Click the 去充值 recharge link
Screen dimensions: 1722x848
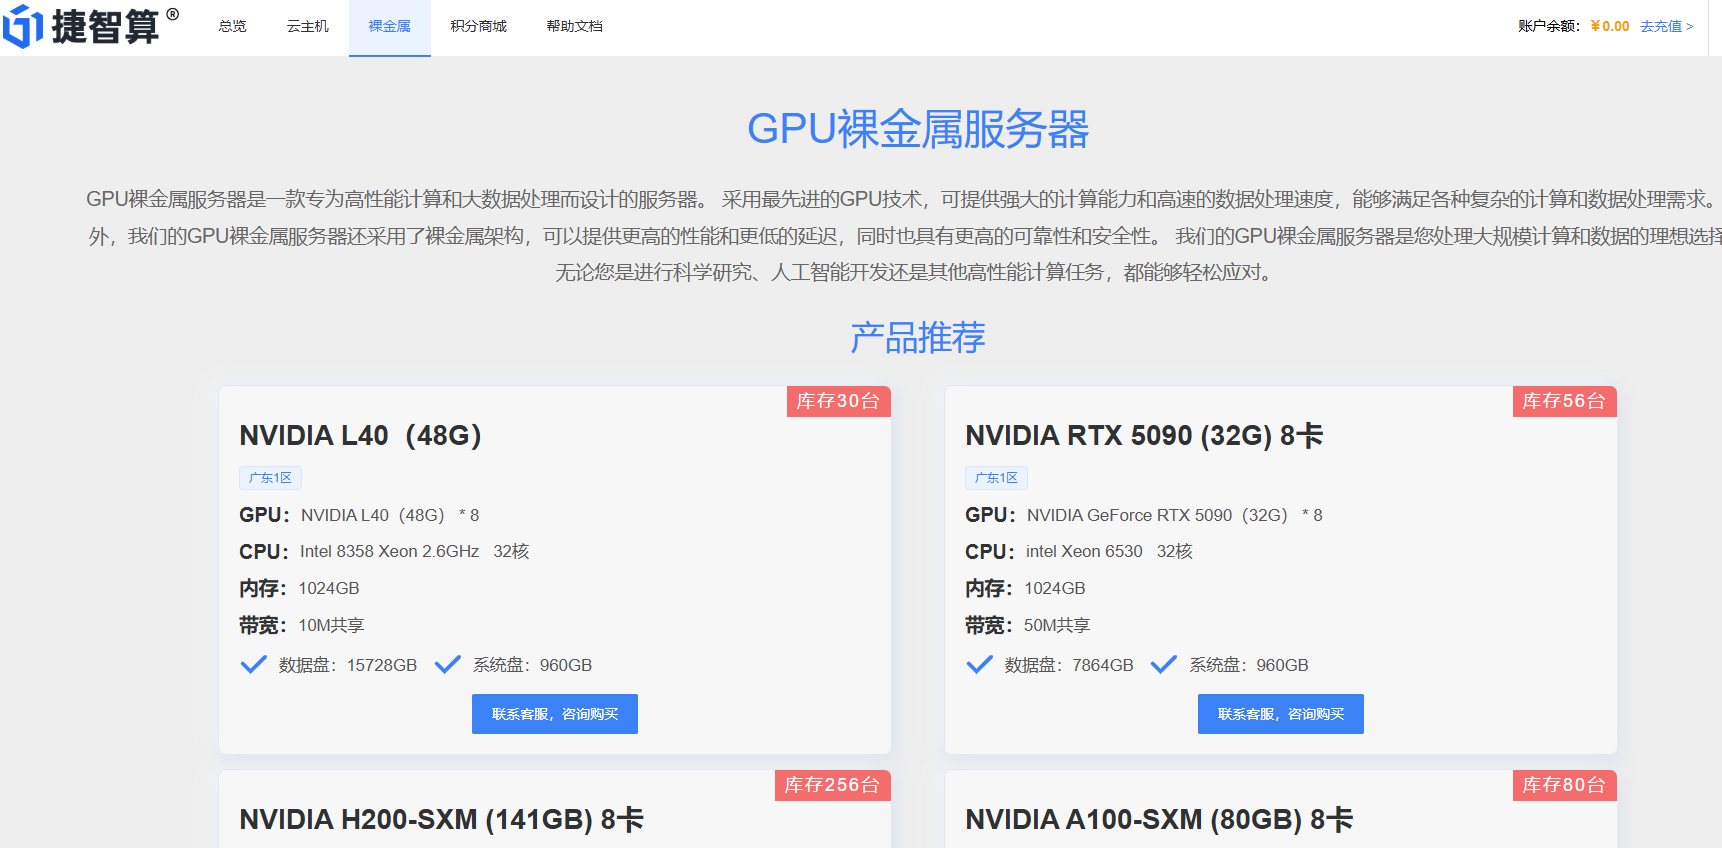pos(1665,26)
